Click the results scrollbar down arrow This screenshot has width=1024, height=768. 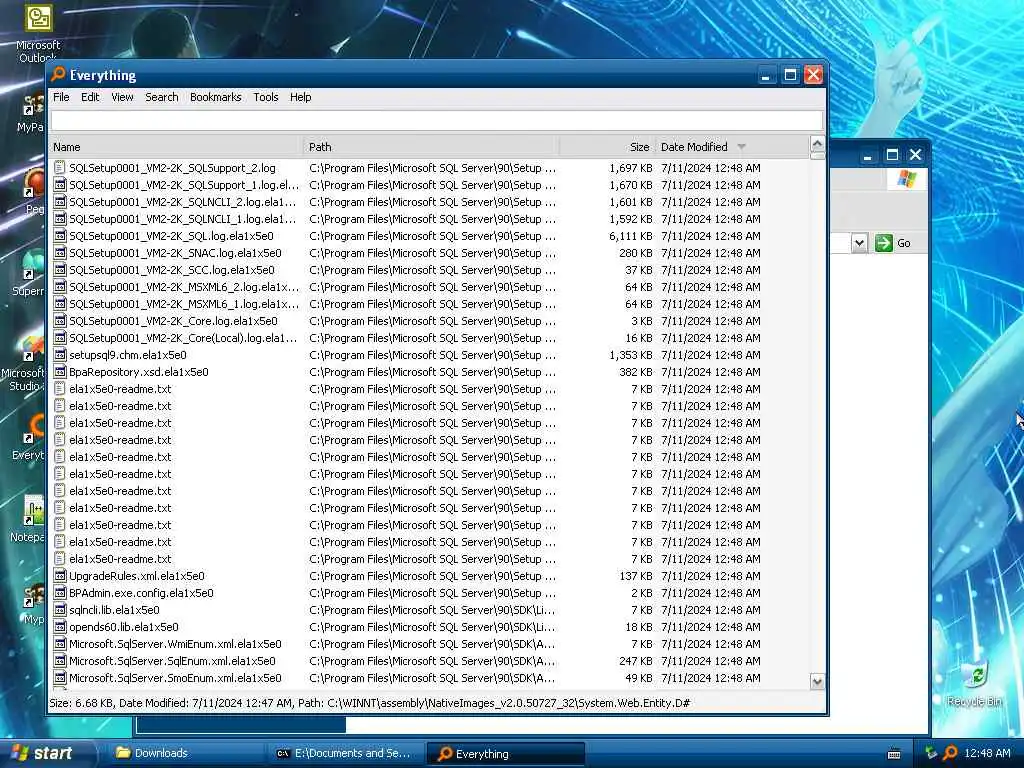point(817,682)
